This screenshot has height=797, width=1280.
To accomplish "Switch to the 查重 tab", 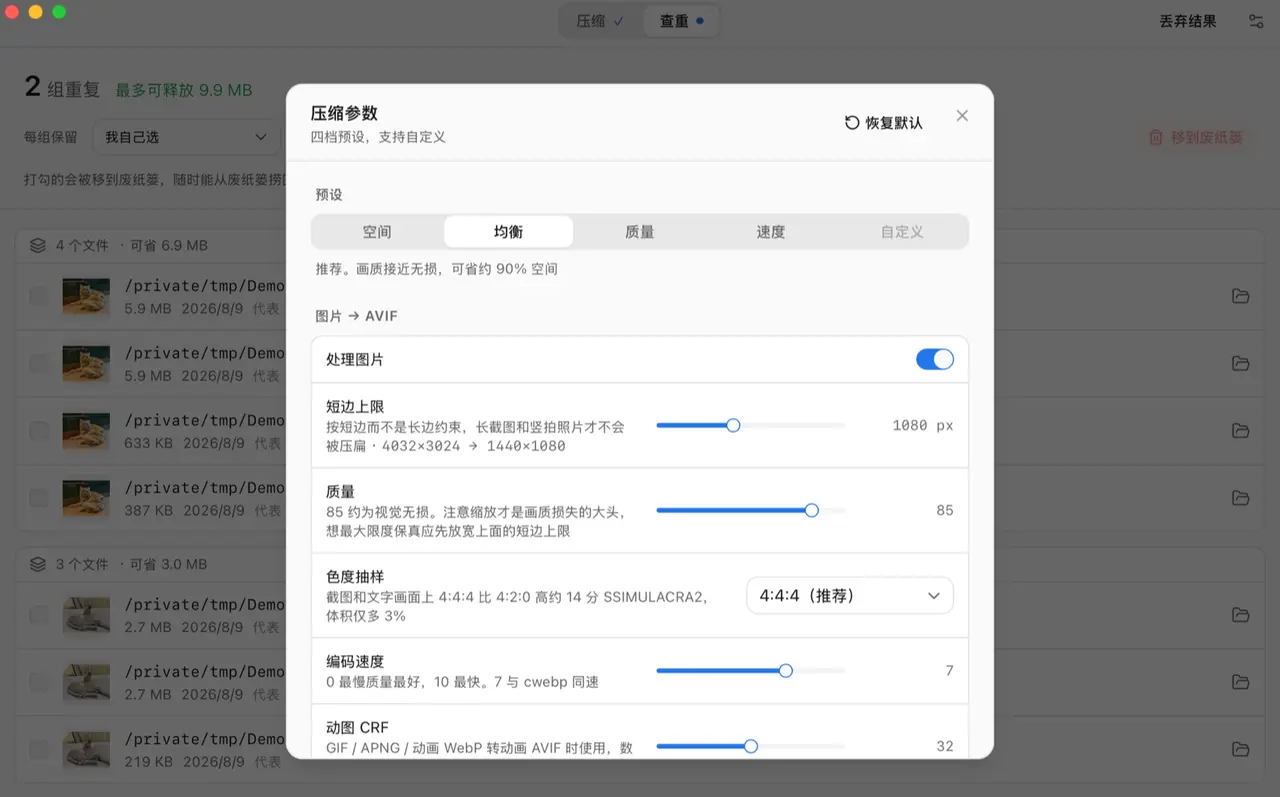I will [681, 21].
